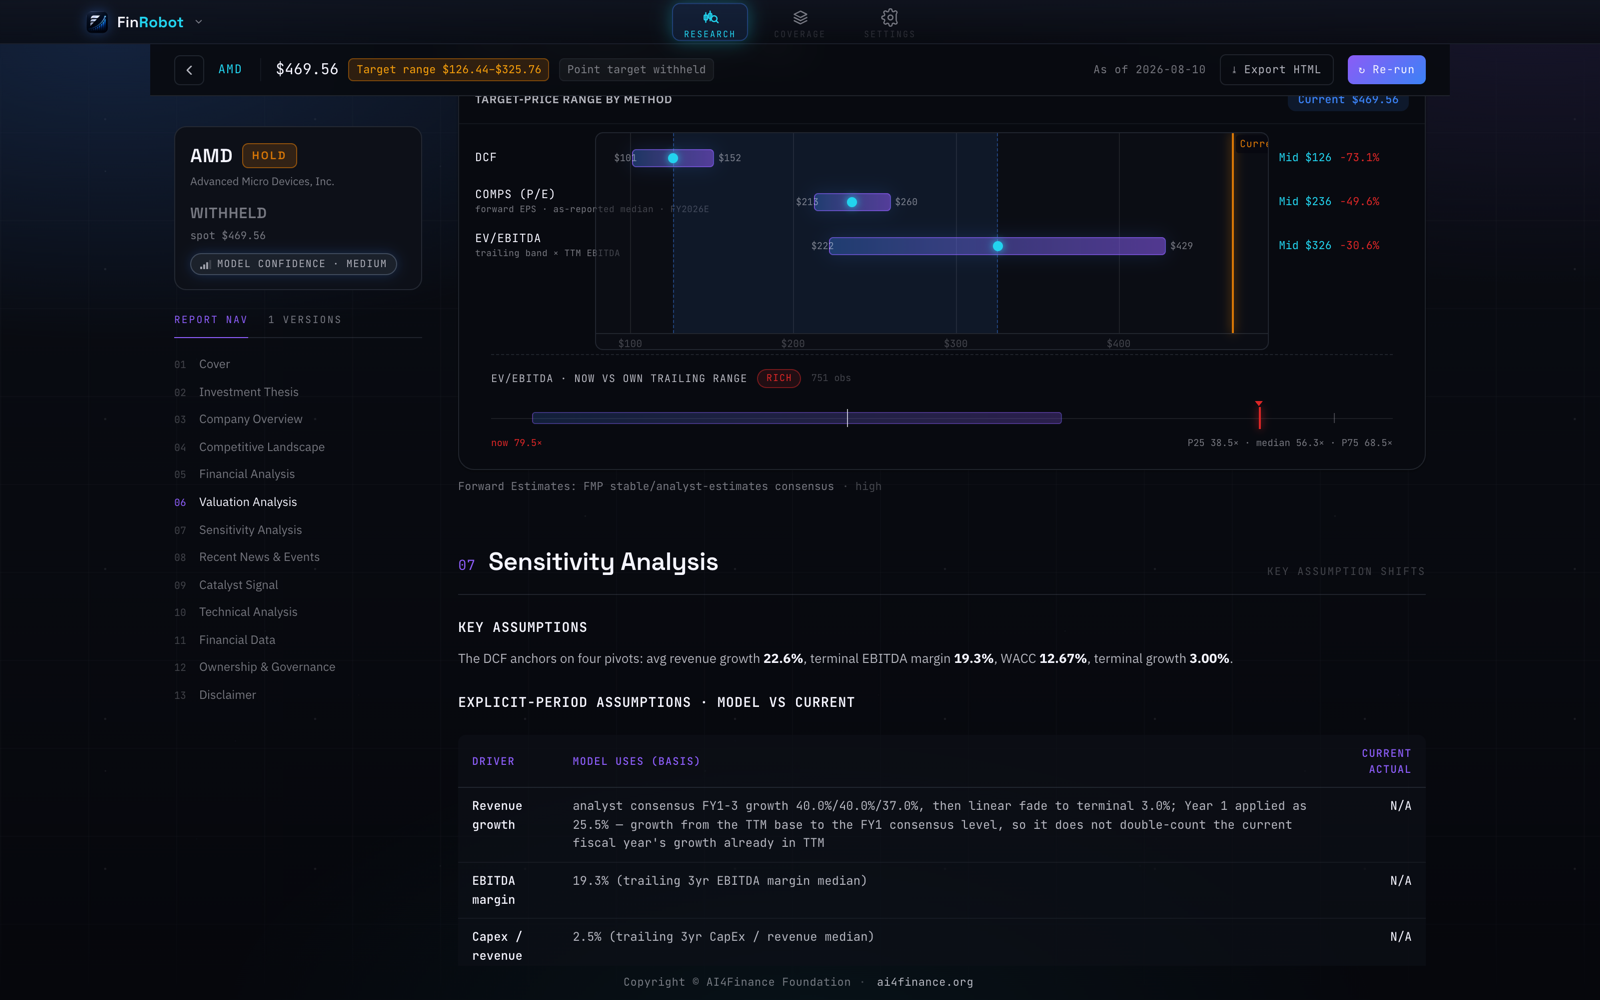Jump to Cover section
Viewport: 1600px width, 1000px height.
[x=214, y=364]
